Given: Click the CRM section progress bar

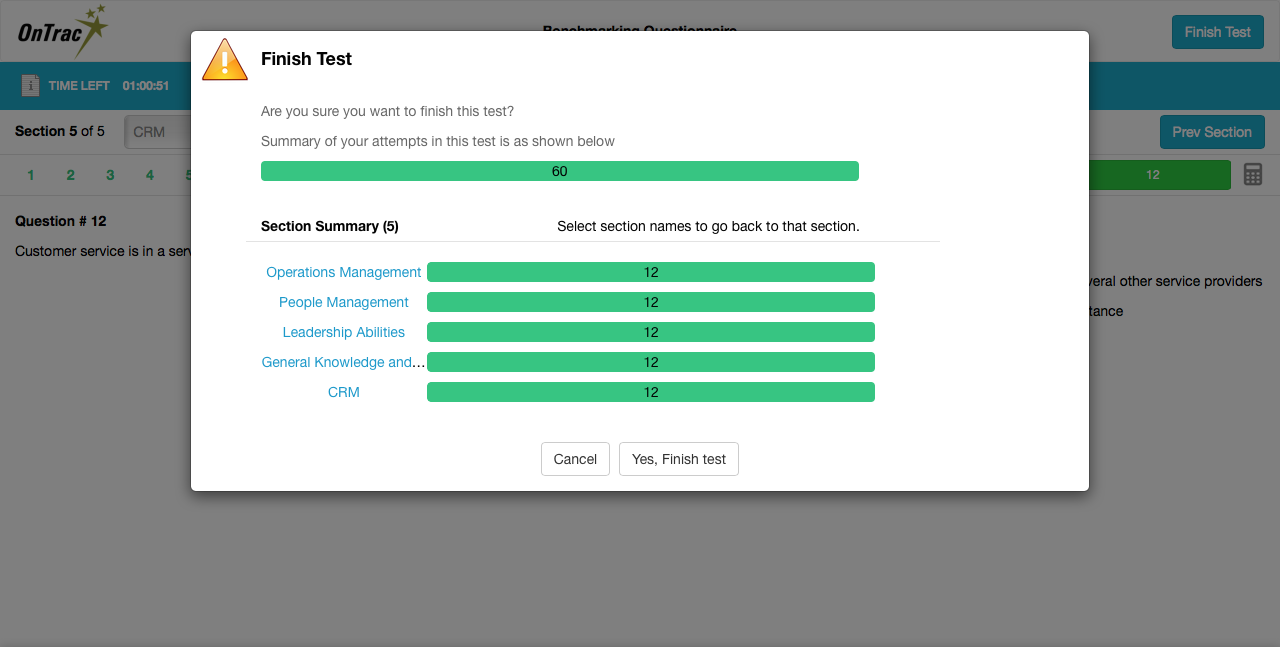Looking at the screenshot, I should pyautogui.click(x=650, y=392).
